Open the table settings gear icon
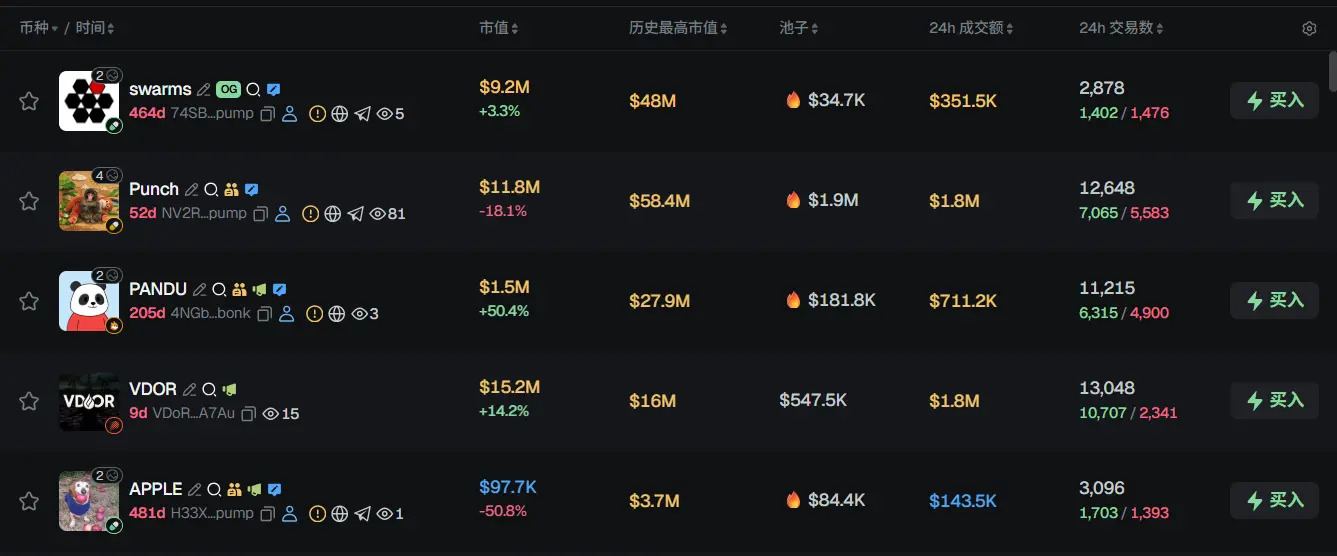The height and width of the screenshot is (556, 1337). pos(1309,28)
